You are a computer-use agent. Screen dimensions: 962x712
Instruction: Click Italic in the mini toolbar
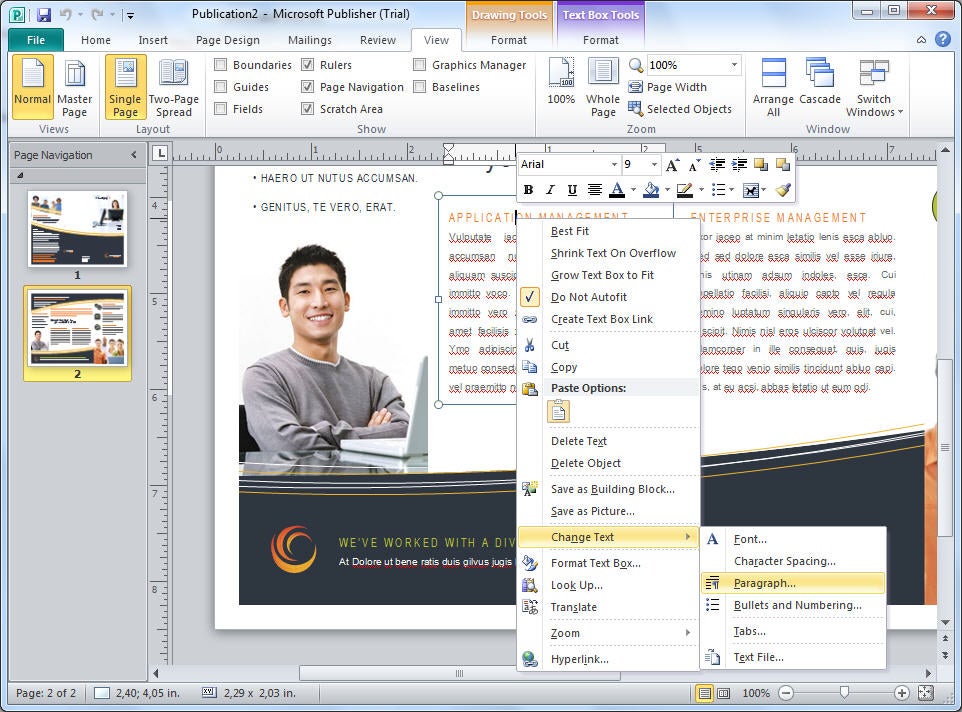pos(550,190)
